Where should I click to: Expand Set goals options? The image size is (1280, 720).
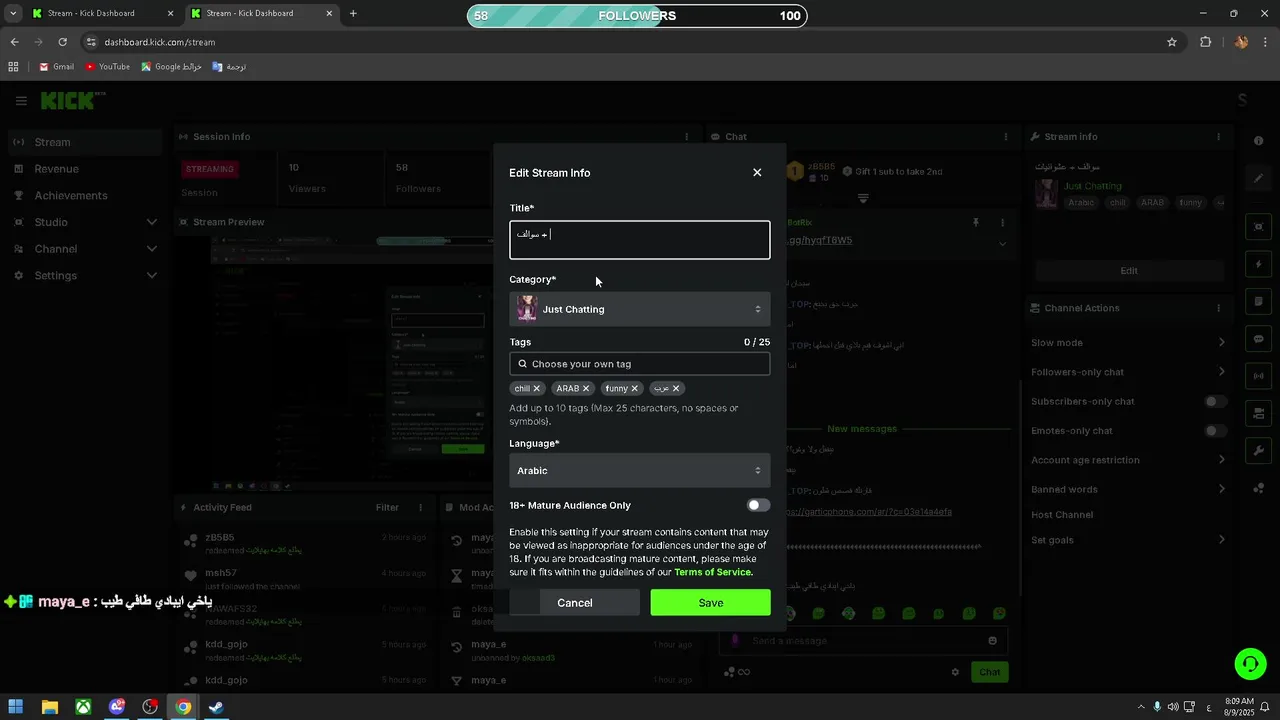pyautogui.click(x=1222, y=540)
